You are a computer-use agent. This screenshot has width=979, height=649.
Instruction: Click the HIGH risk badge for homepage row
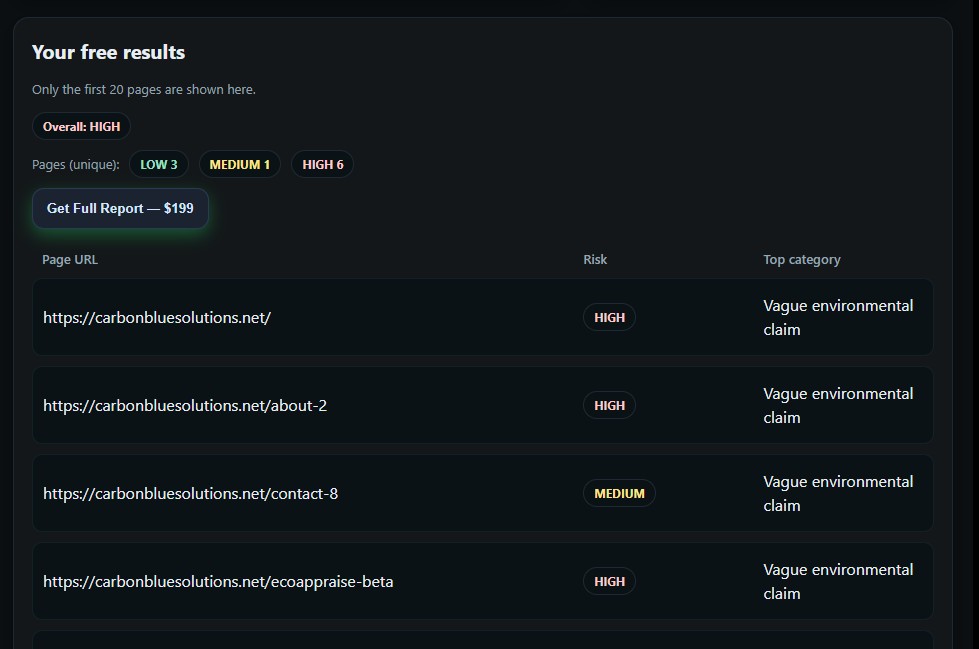609,318
